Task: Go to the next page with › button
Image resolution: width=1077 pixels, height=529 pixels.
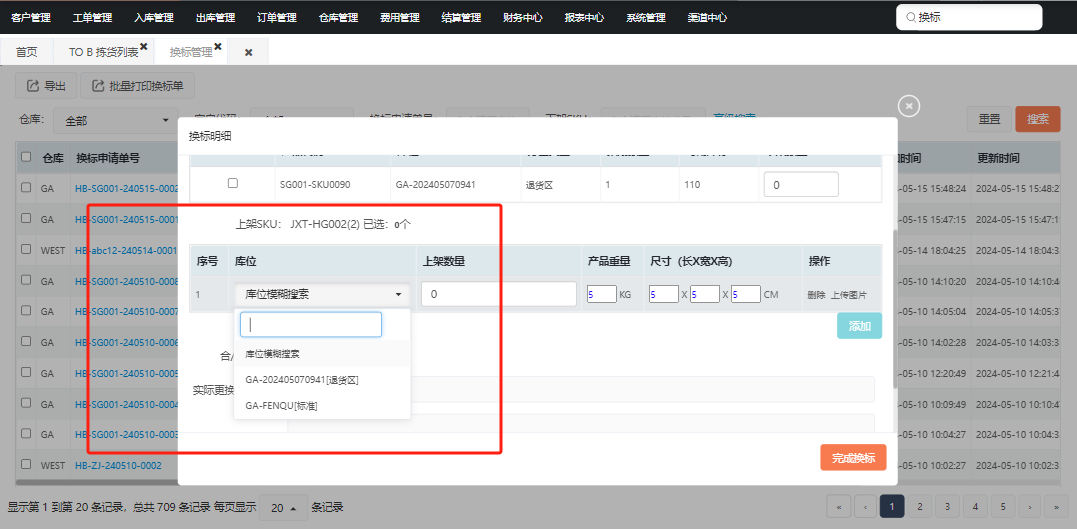Action: 1029,507
